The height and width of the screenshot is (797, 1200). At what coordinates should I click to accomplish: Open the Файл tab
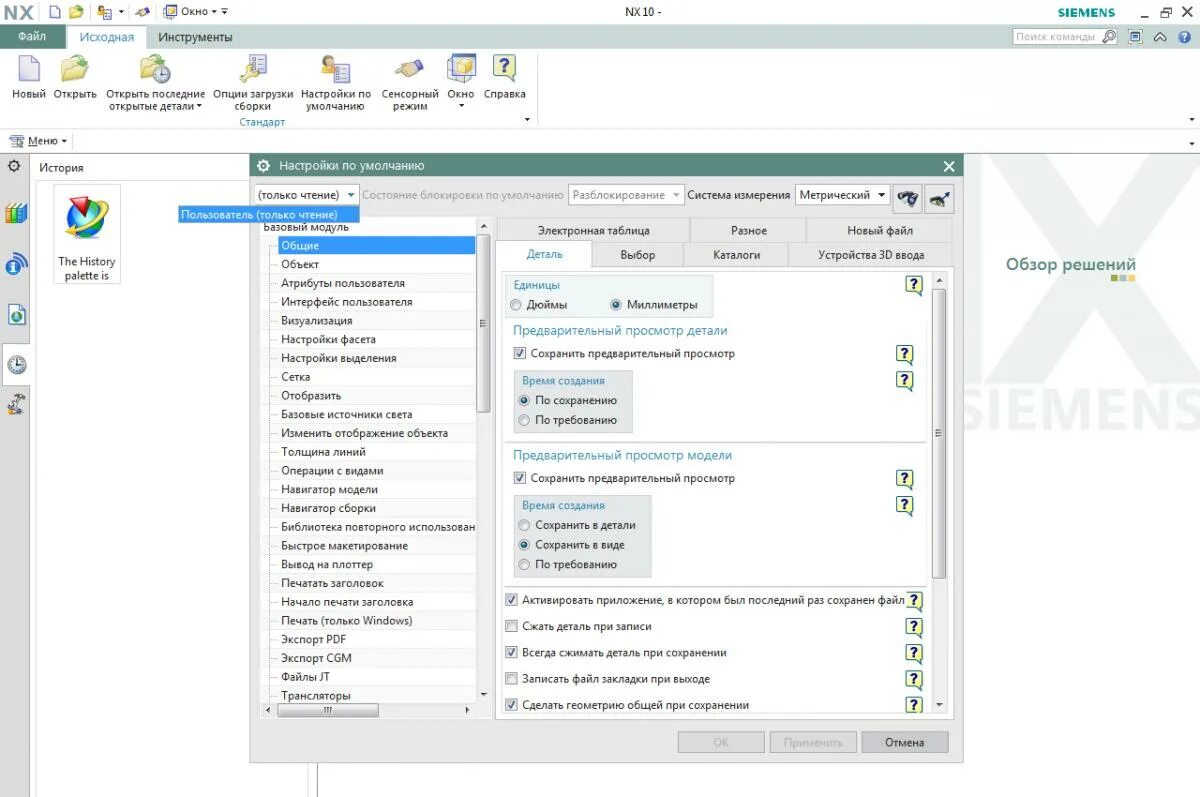(x=32, y=37)
